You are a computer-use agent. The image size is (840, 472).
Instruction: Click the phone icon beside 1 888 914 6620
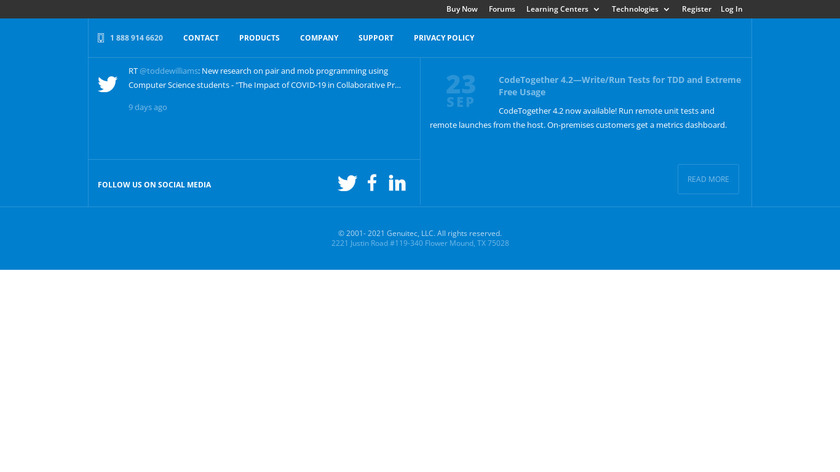(101, 38)
